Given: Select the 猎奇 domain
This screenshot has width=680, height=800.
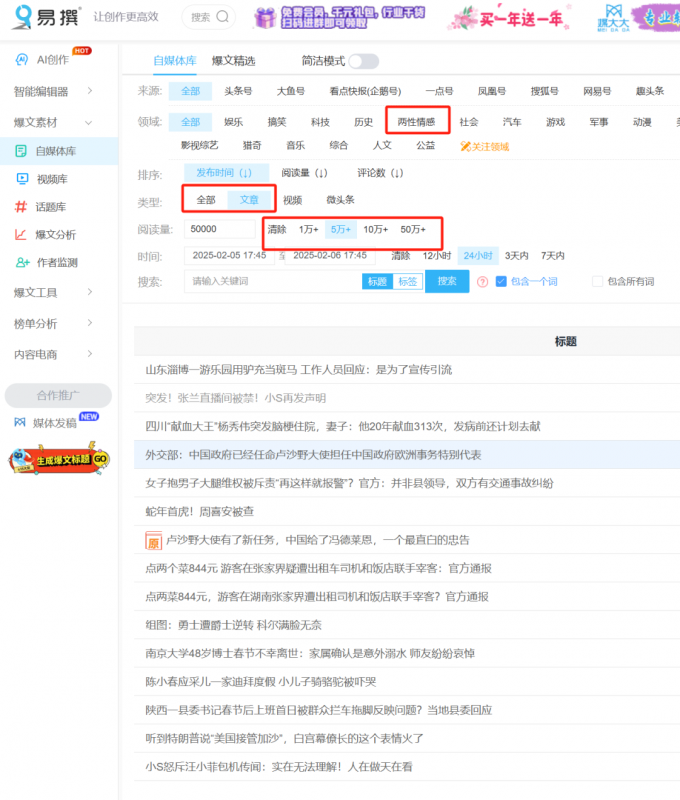Looking at the screenshot, I should (252, 146).
